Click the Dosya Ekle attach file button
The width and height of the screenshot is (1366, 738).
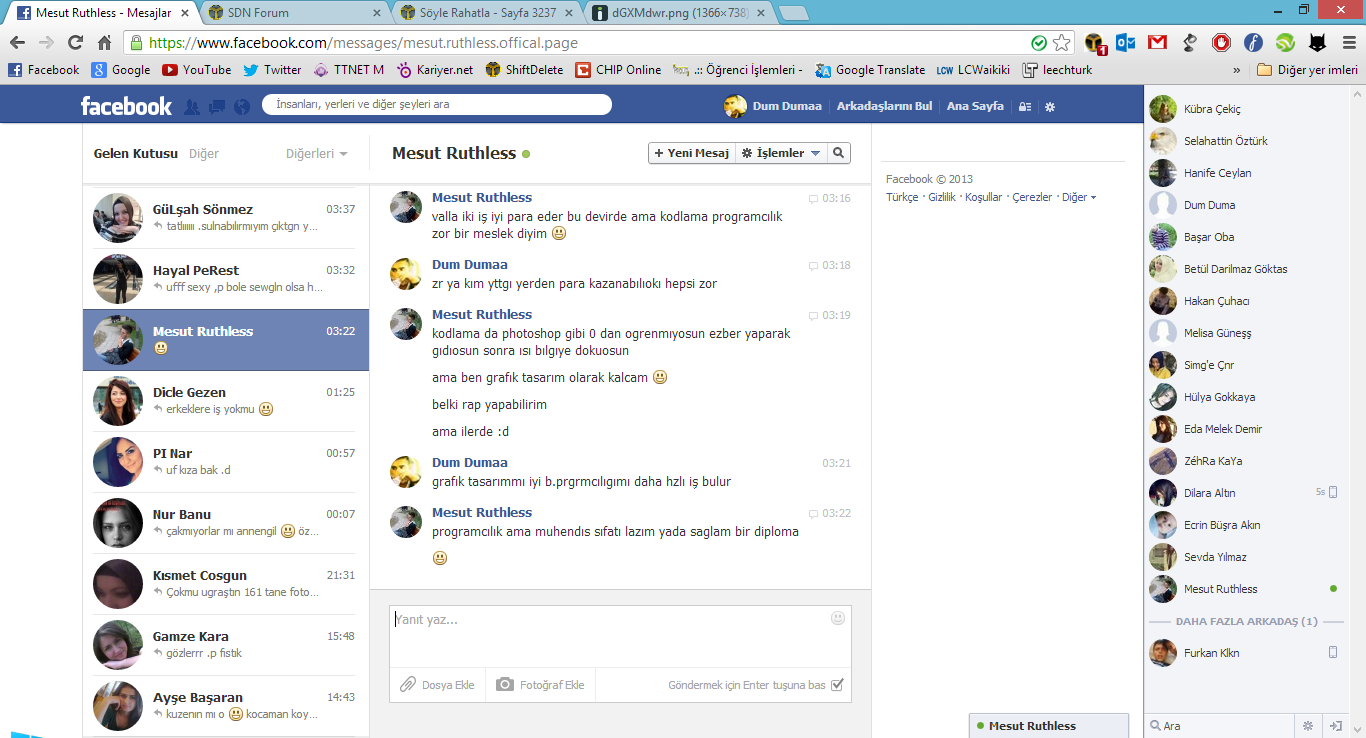click(437, 685)
